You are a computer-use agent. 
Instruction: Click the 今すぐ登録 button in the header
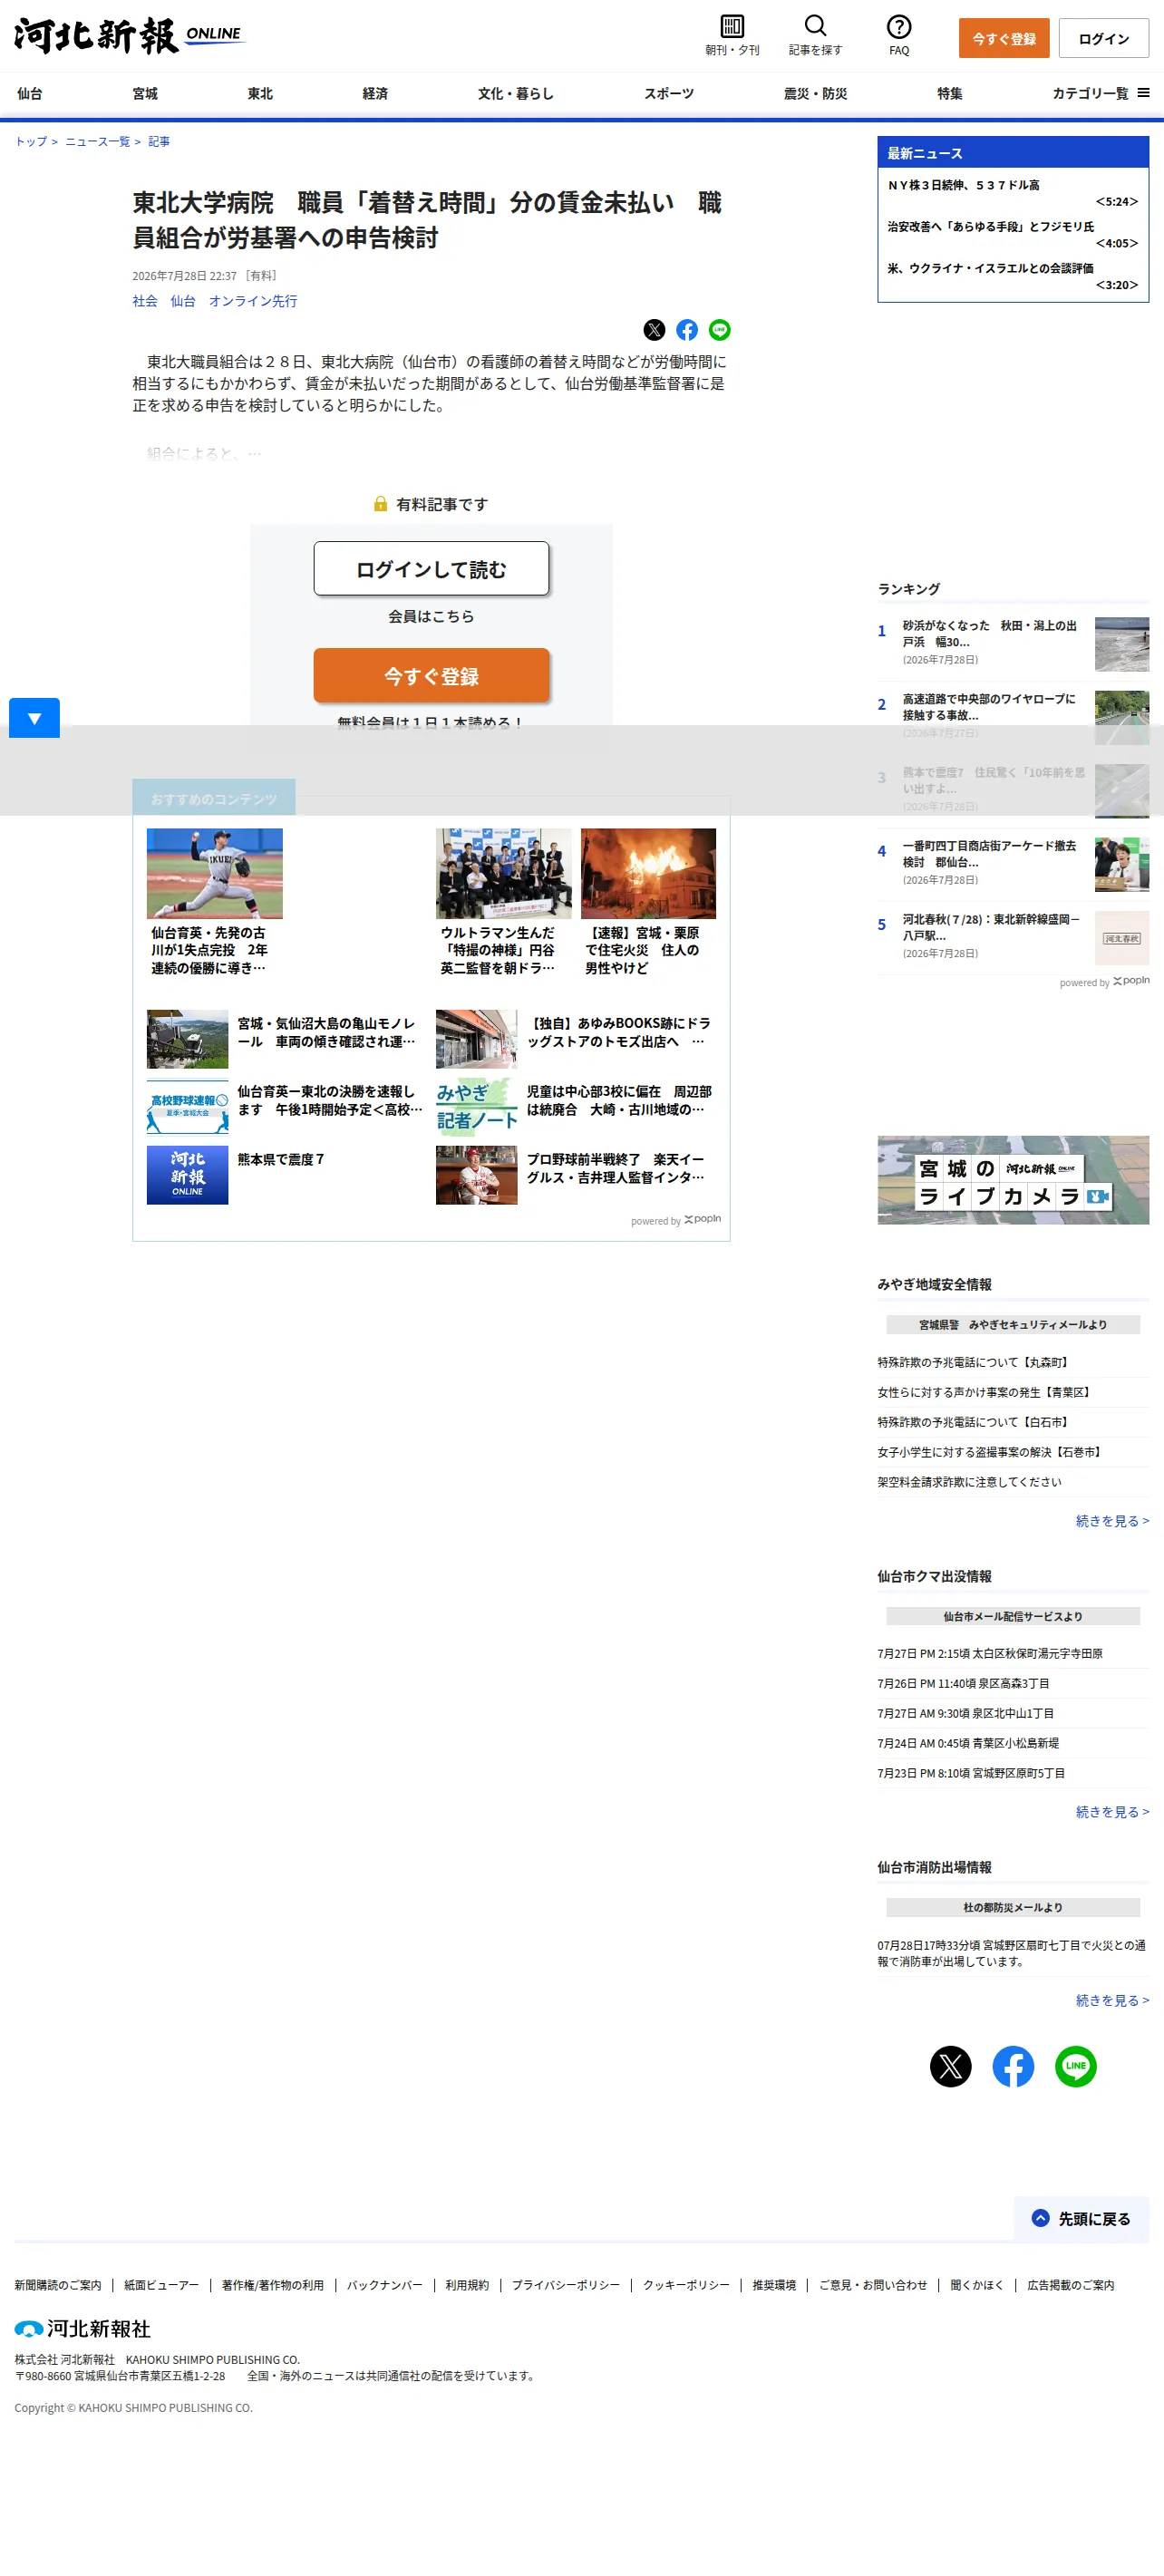point(1004,39)
